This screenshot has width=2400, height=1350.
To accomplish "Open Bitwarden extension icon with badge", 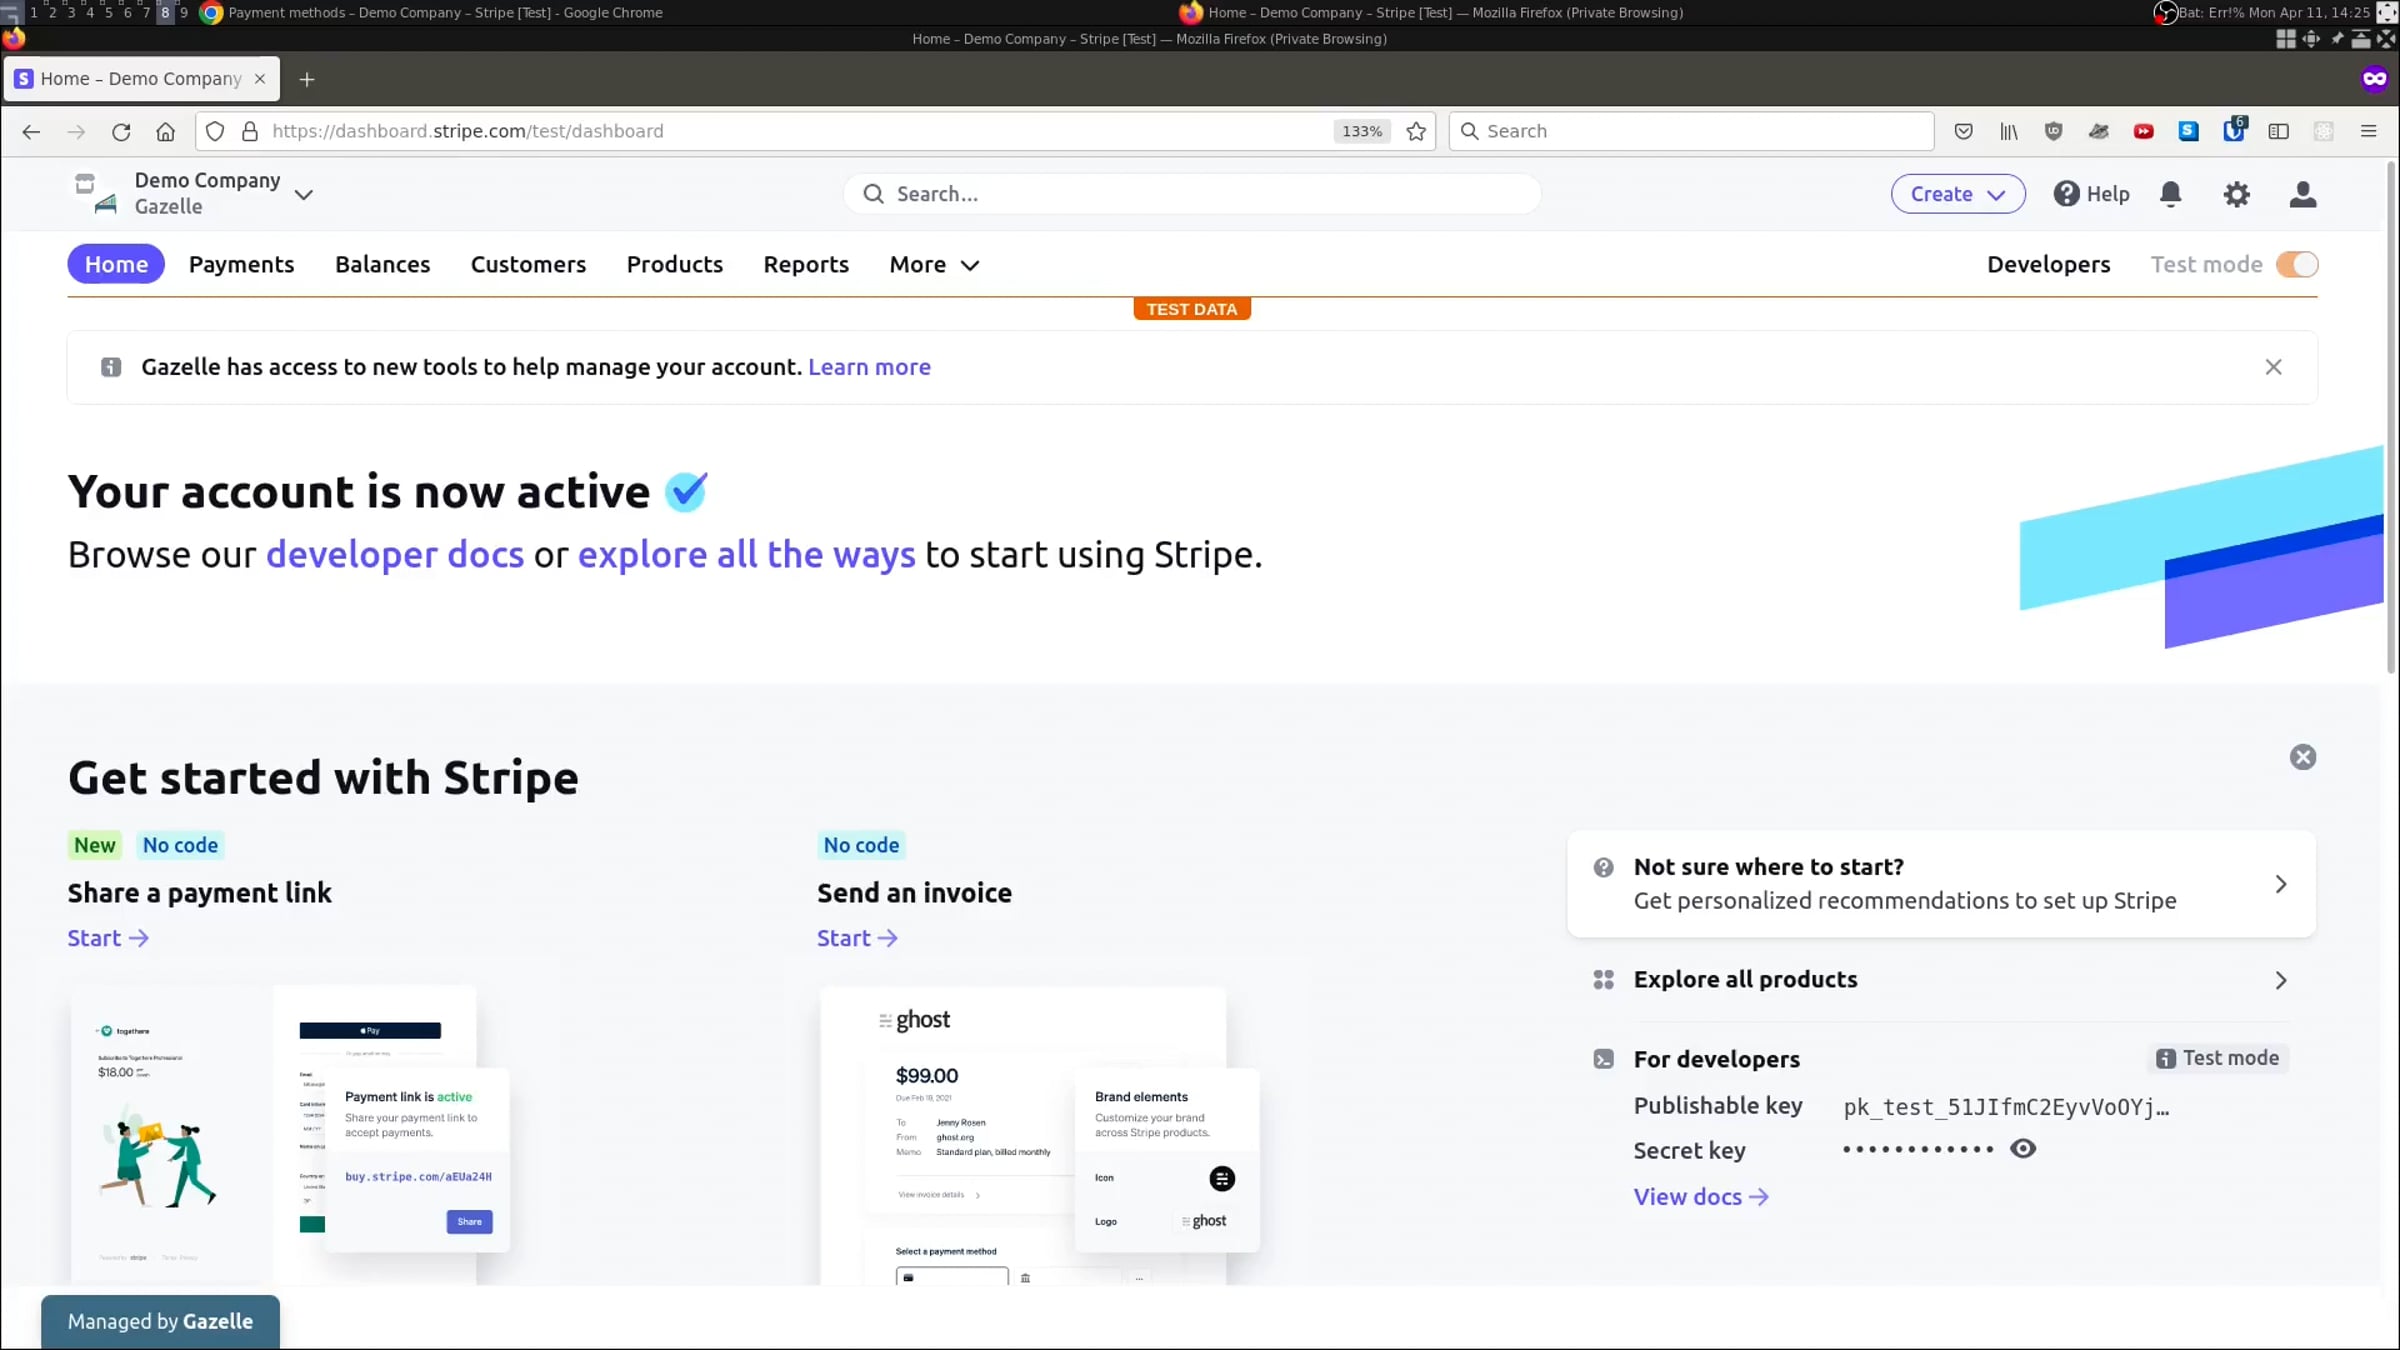I will [x=2234, y=130].
